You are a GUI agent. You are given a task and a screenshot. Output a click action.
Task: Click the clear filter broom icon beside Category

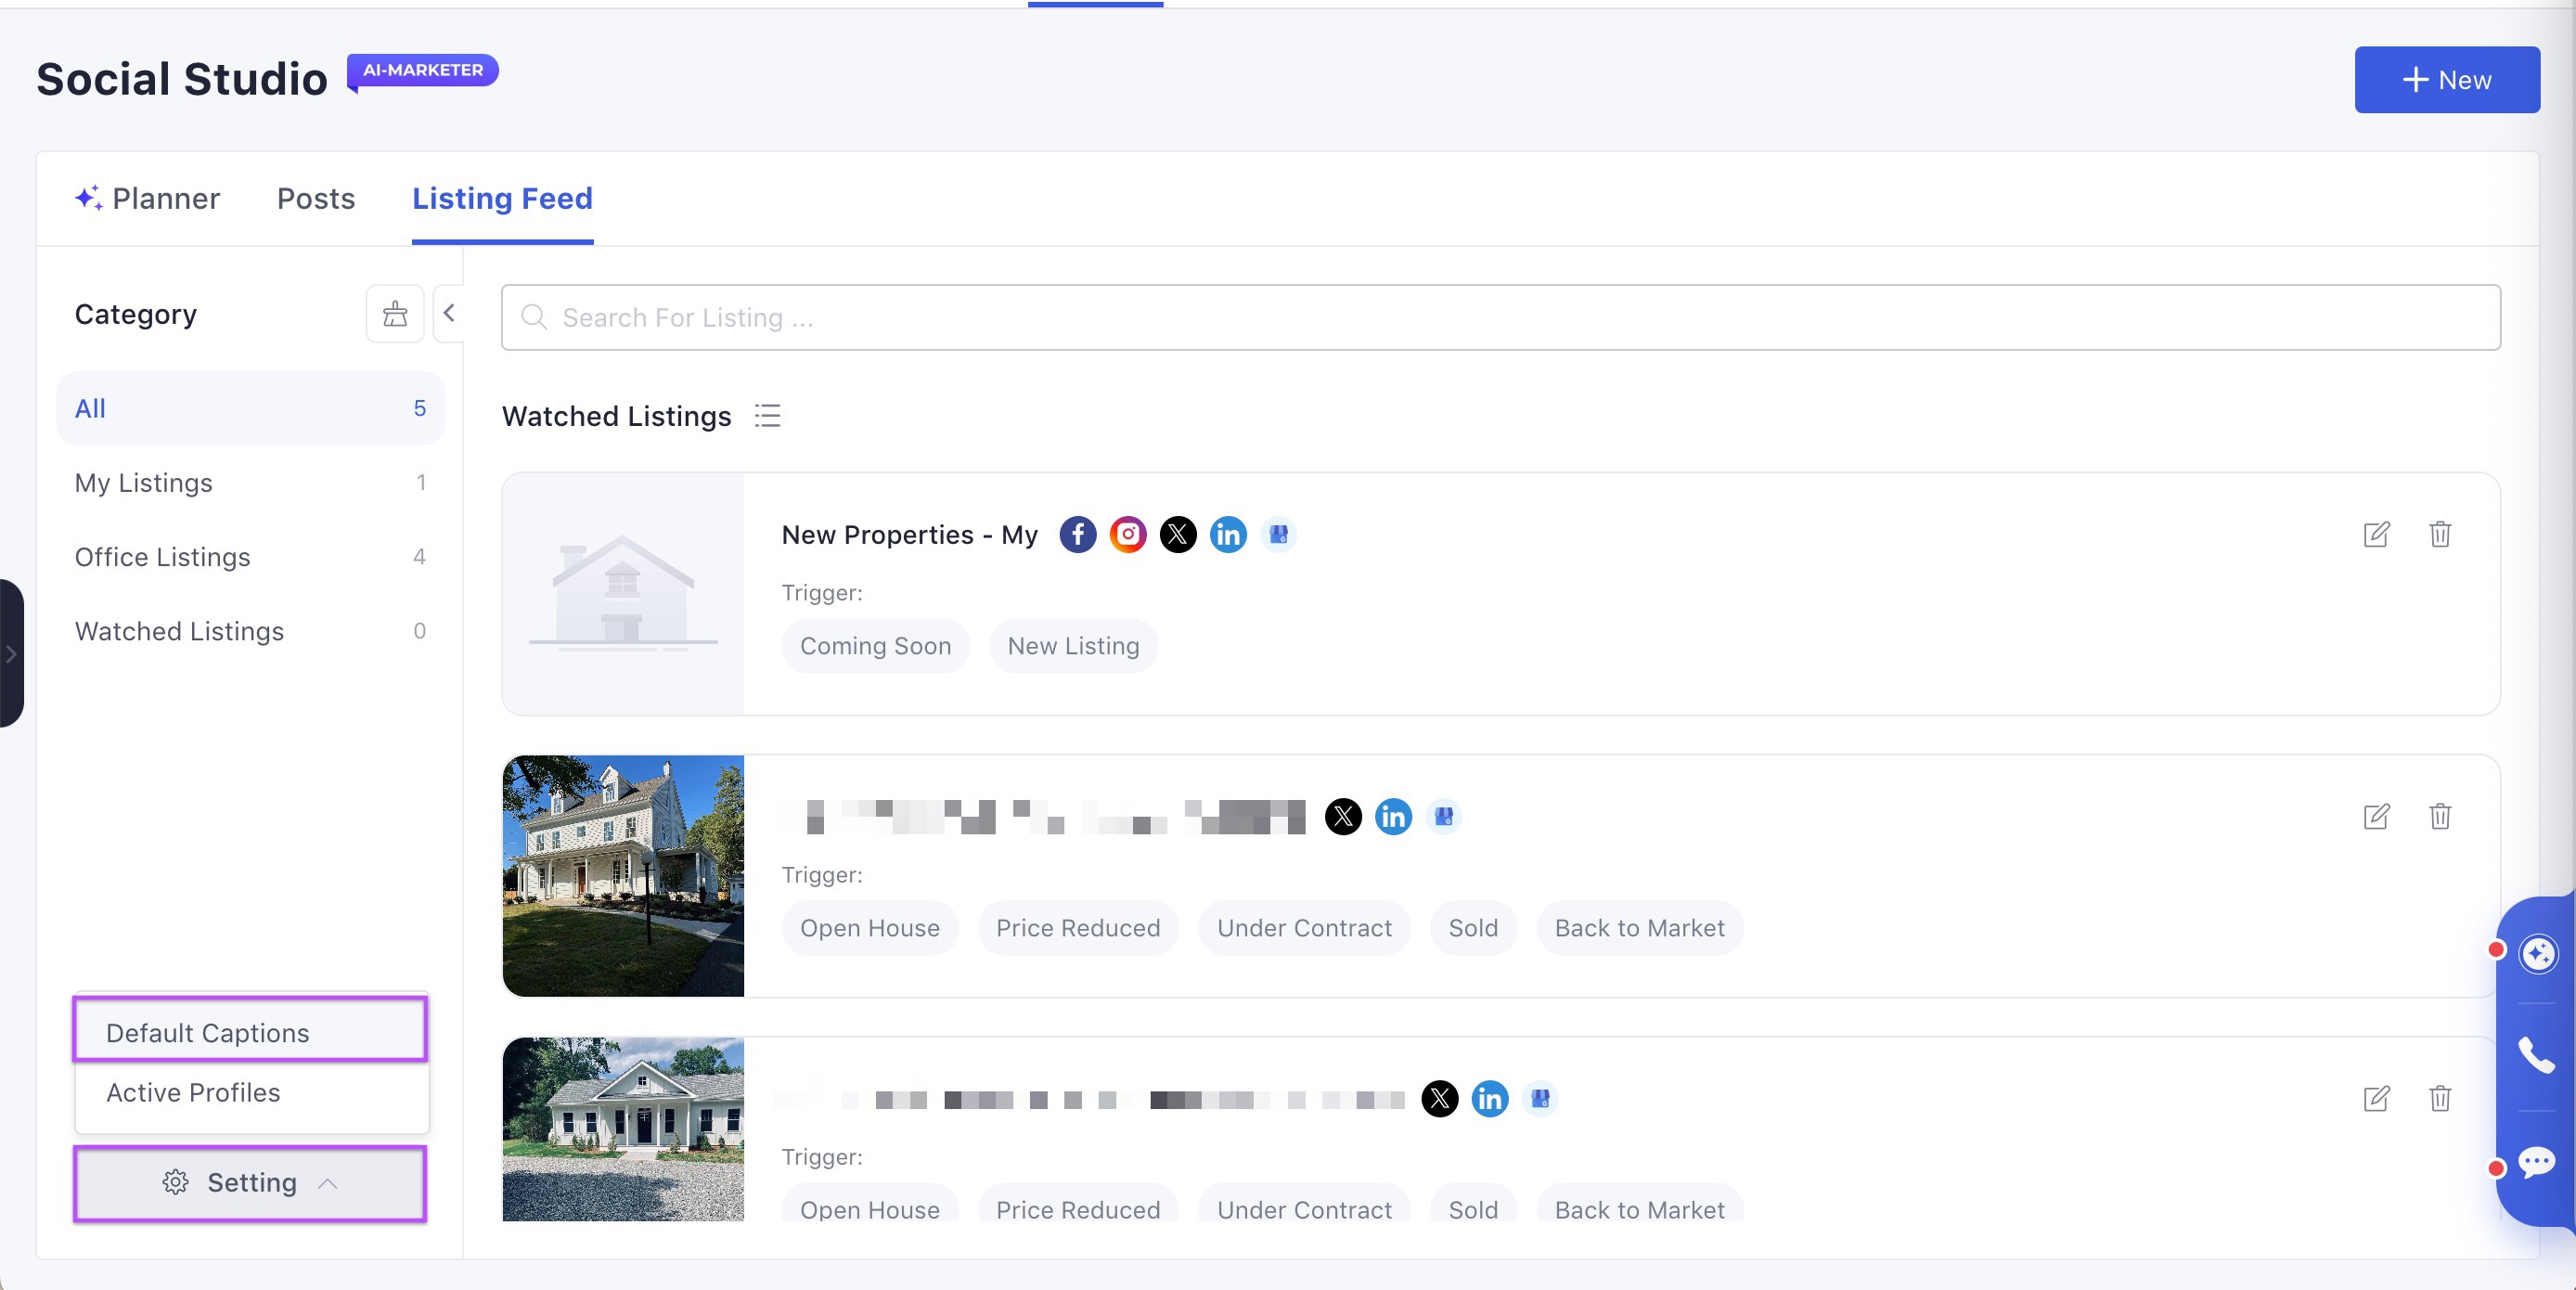395,314
